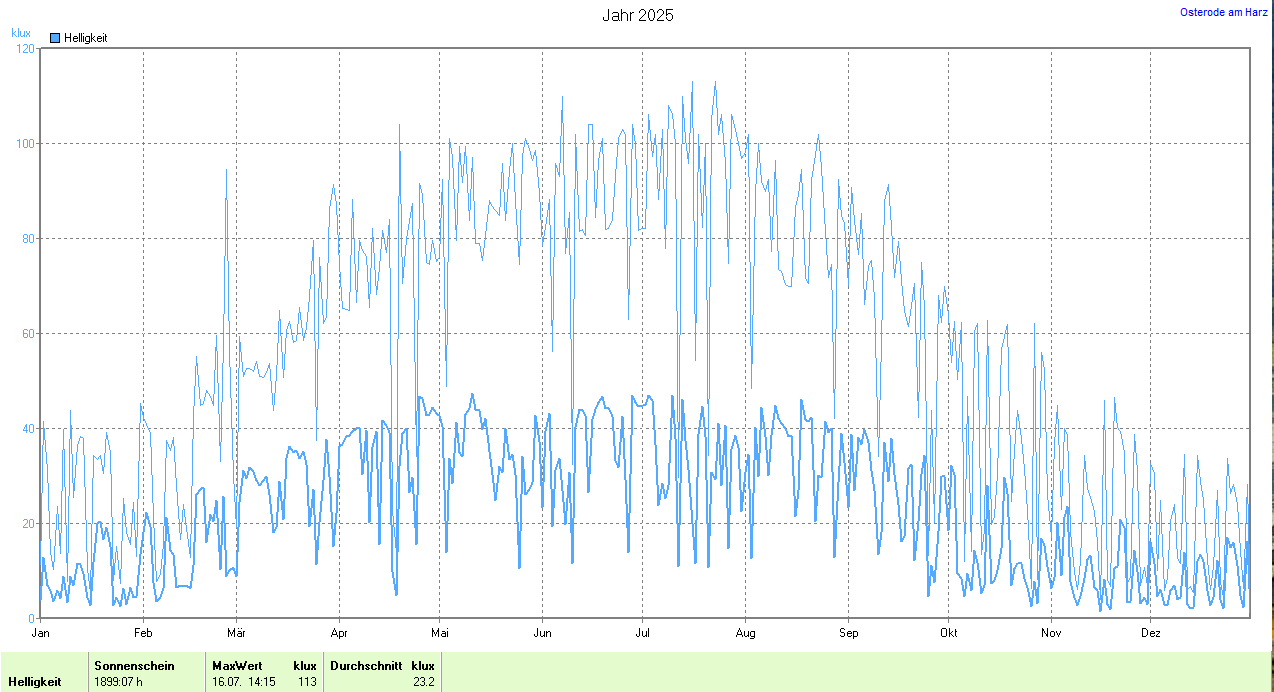This screenshot has height=692, width=1274.
Task: Pick the Dez month marker on the x-axis
Action: tap(1151, 633)
